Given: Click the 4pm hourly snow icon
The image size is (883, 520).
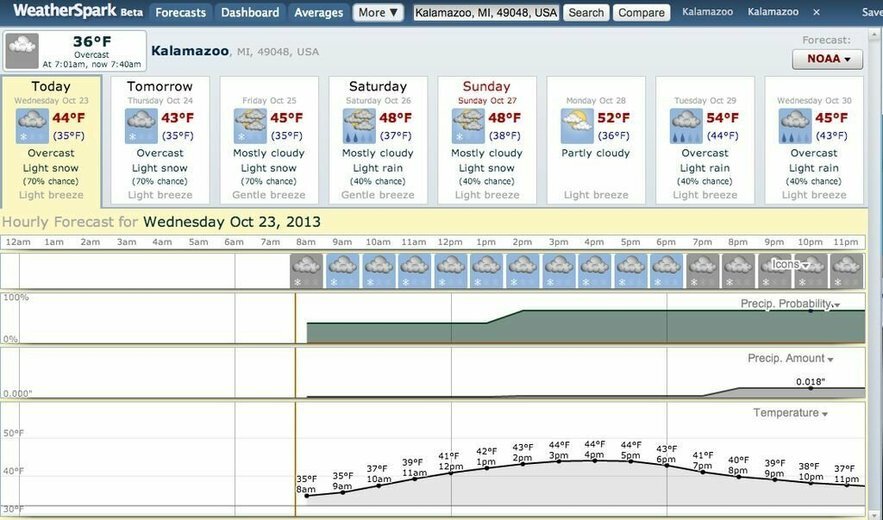Looking at the screenshot, I should point(595,271).
